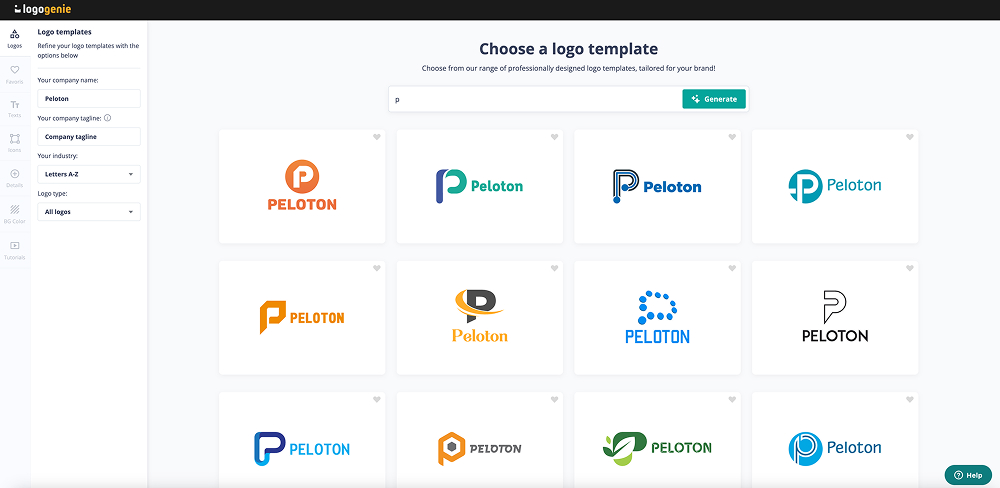
Task: Open the Details sidebar tab
Action: [15, 178]
